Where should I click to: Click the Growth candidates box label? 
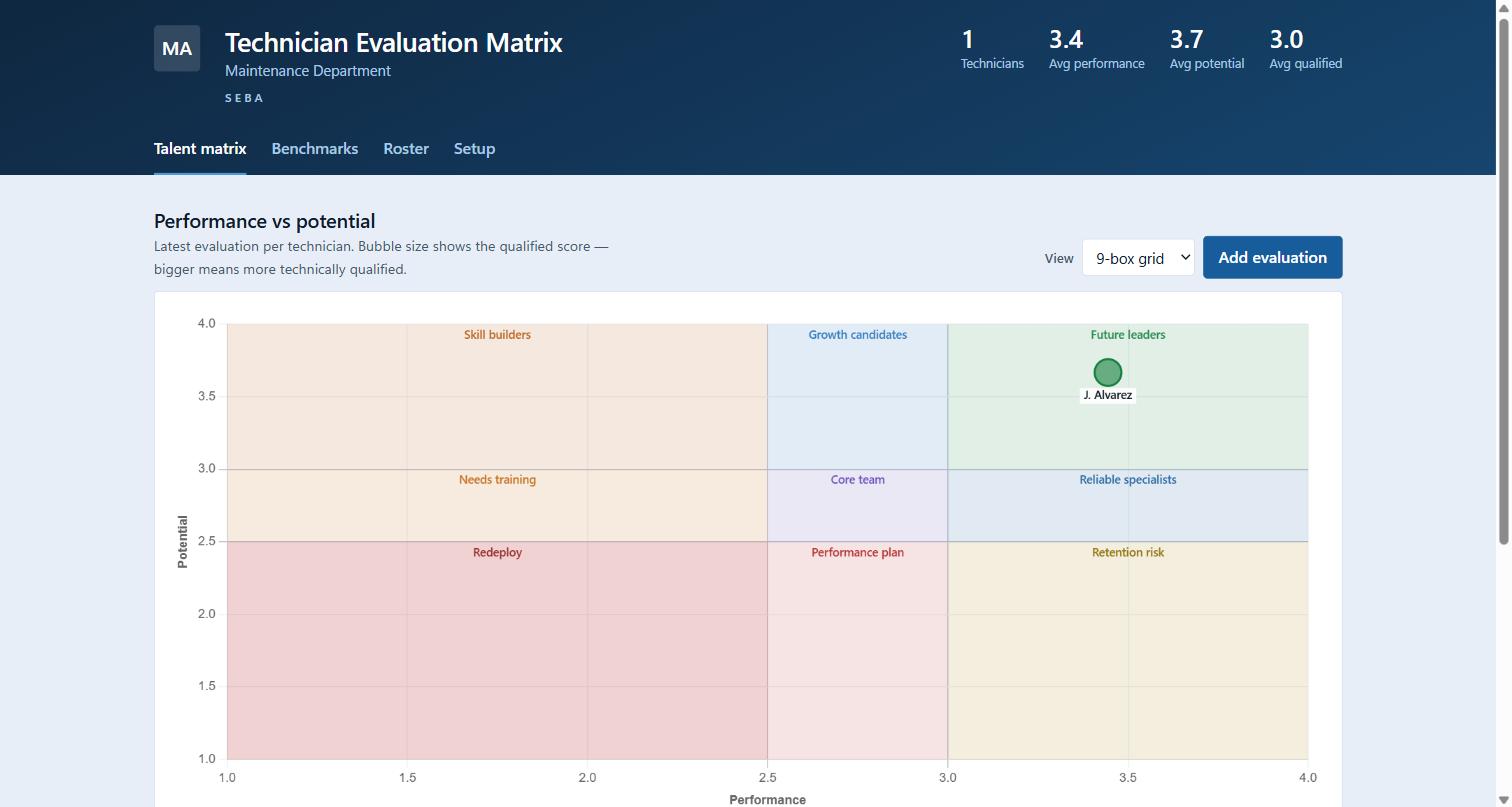pyautogui.click(x=858, y=335)
